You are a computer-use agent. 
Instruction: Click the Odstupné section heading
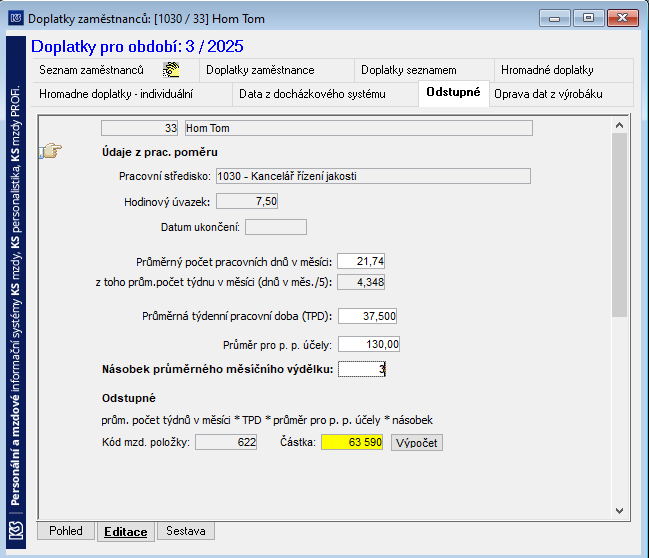pyautogui.click(x=129, y=398)
